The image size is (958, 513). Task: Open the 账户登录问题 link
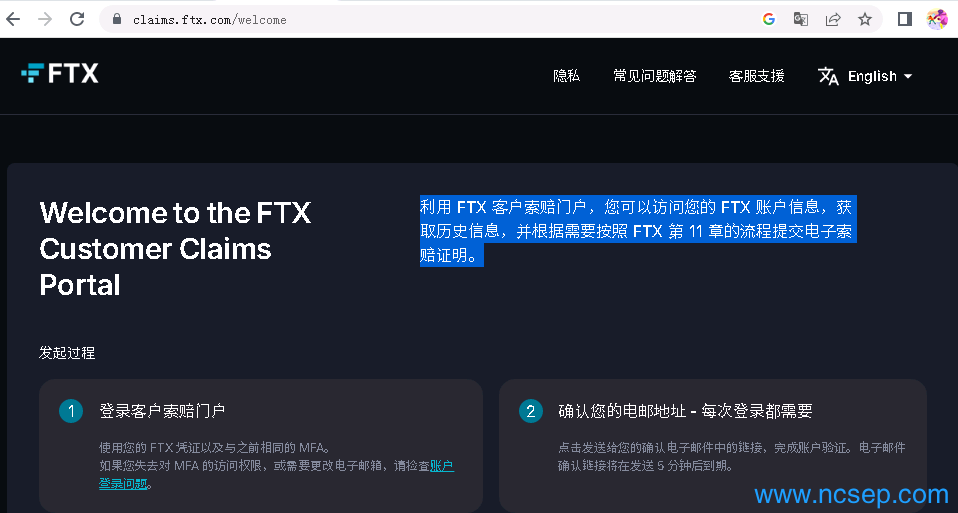[442, 466]
